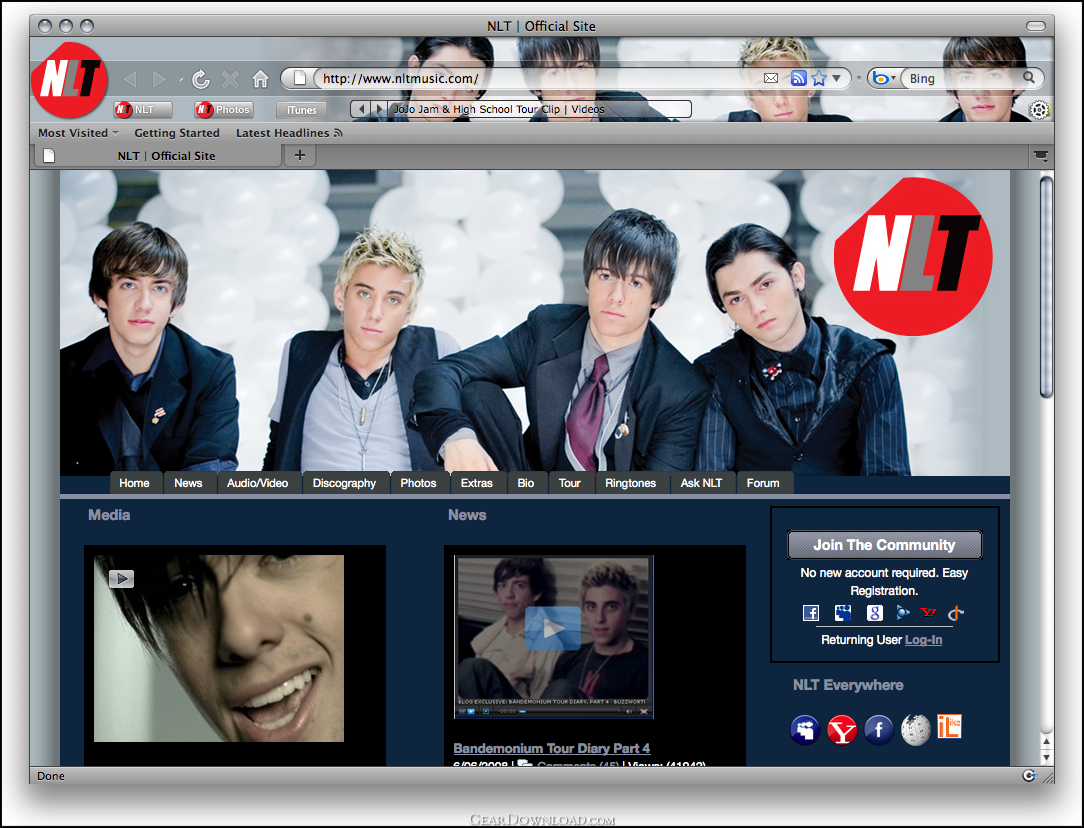Click the scrollbar down arrow
The height and width of the screenshot is (828, 1084).
[x=1046, y=758]
